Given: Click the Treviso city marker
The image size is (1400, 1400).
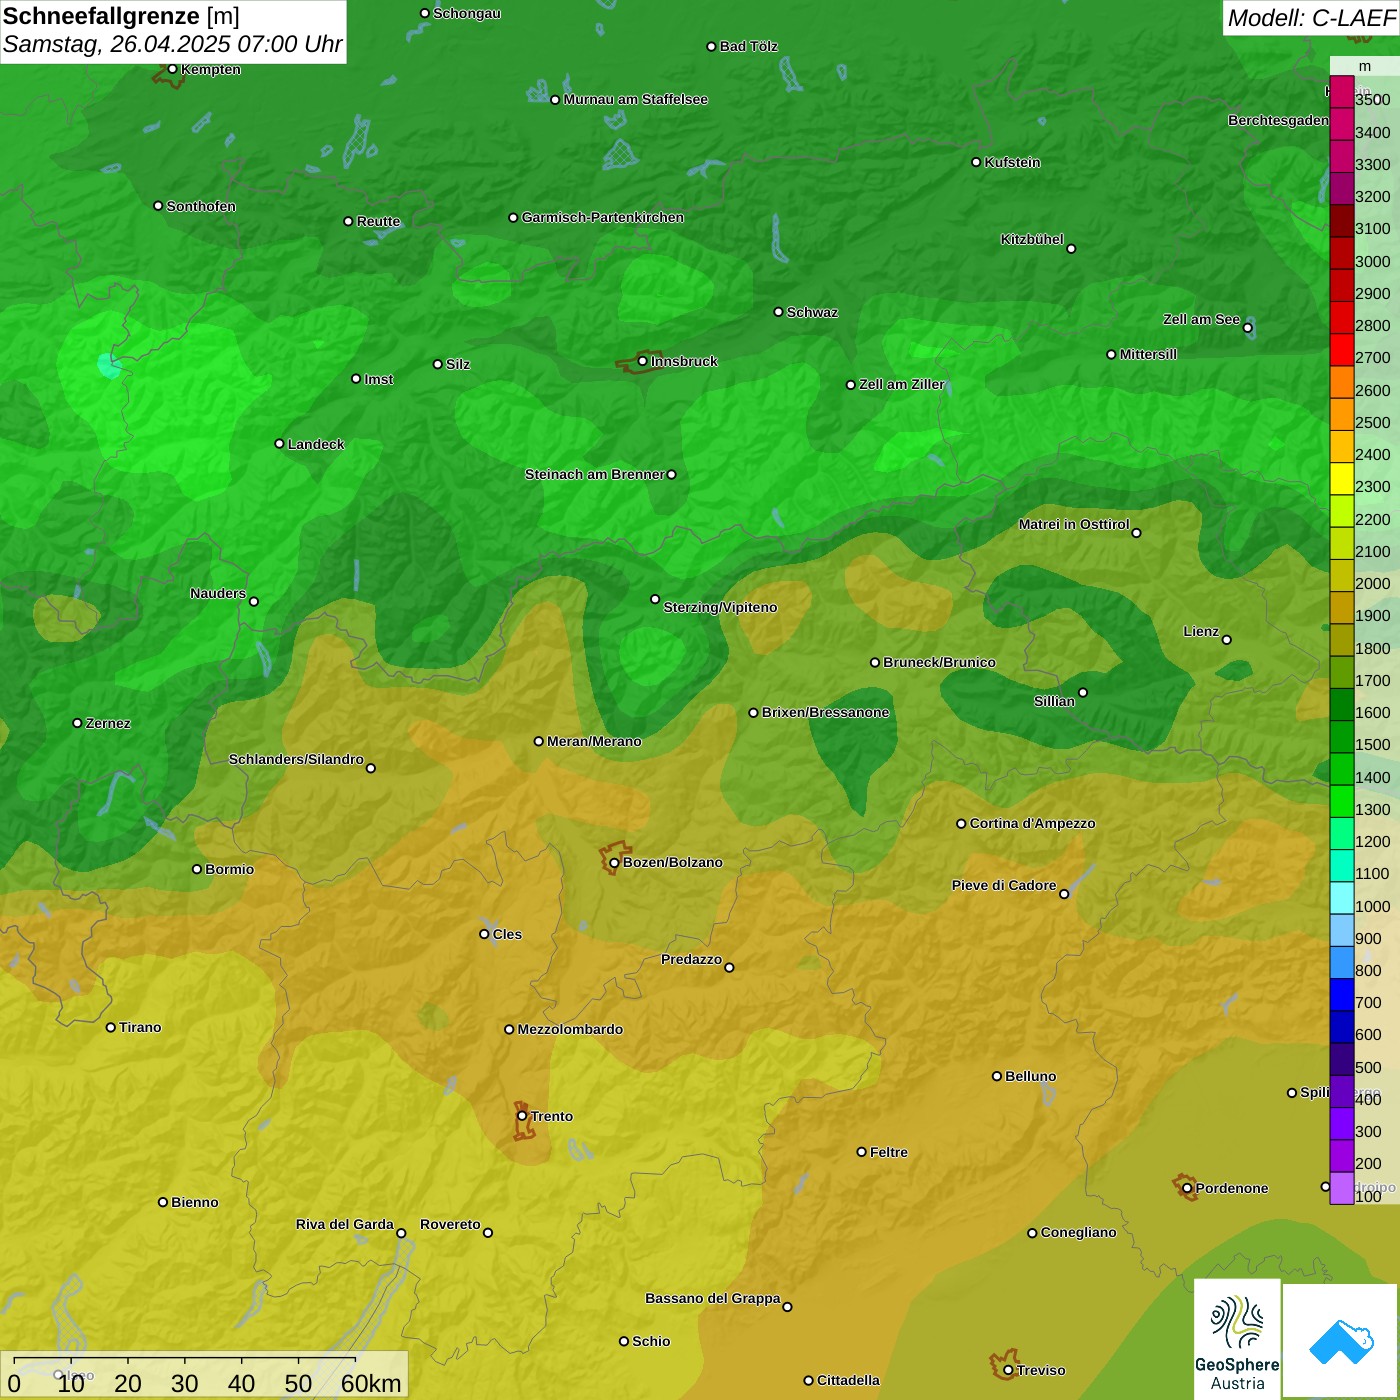Looking at the screenshot, I should point(1008,1370).
